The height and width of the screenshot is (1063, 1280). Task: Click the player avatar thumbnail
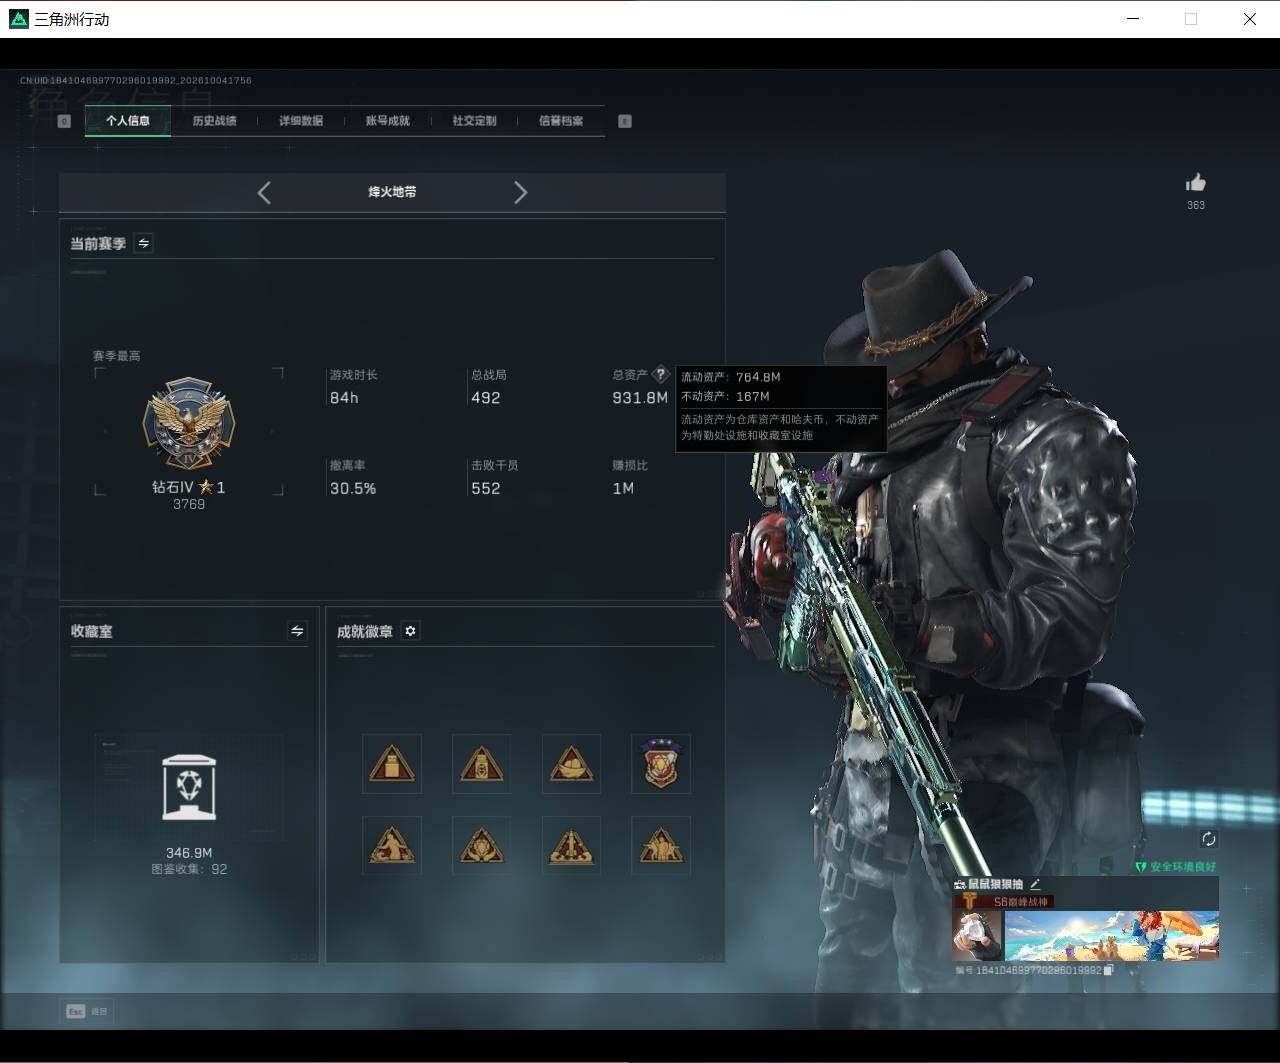[977, 935]
